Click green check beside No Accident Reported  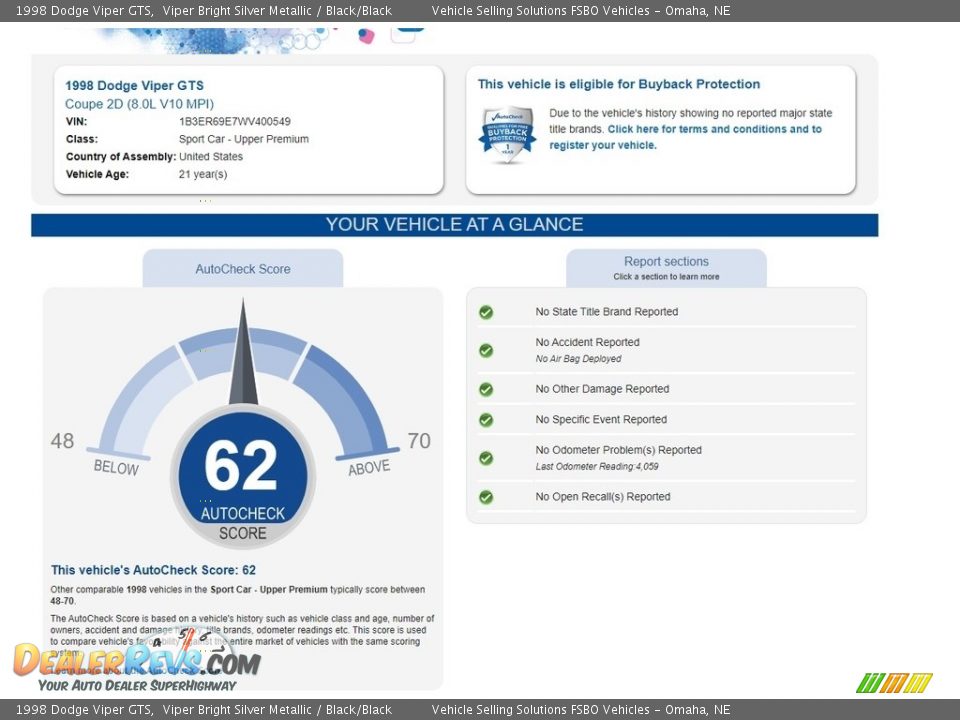486,350
